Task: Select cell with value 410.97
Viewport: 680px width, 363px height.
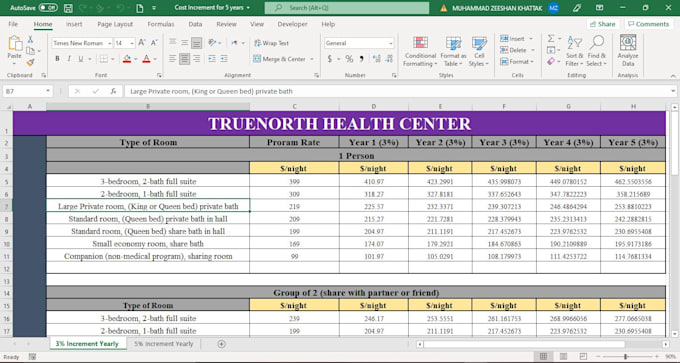Action: [x=373, y=182]
